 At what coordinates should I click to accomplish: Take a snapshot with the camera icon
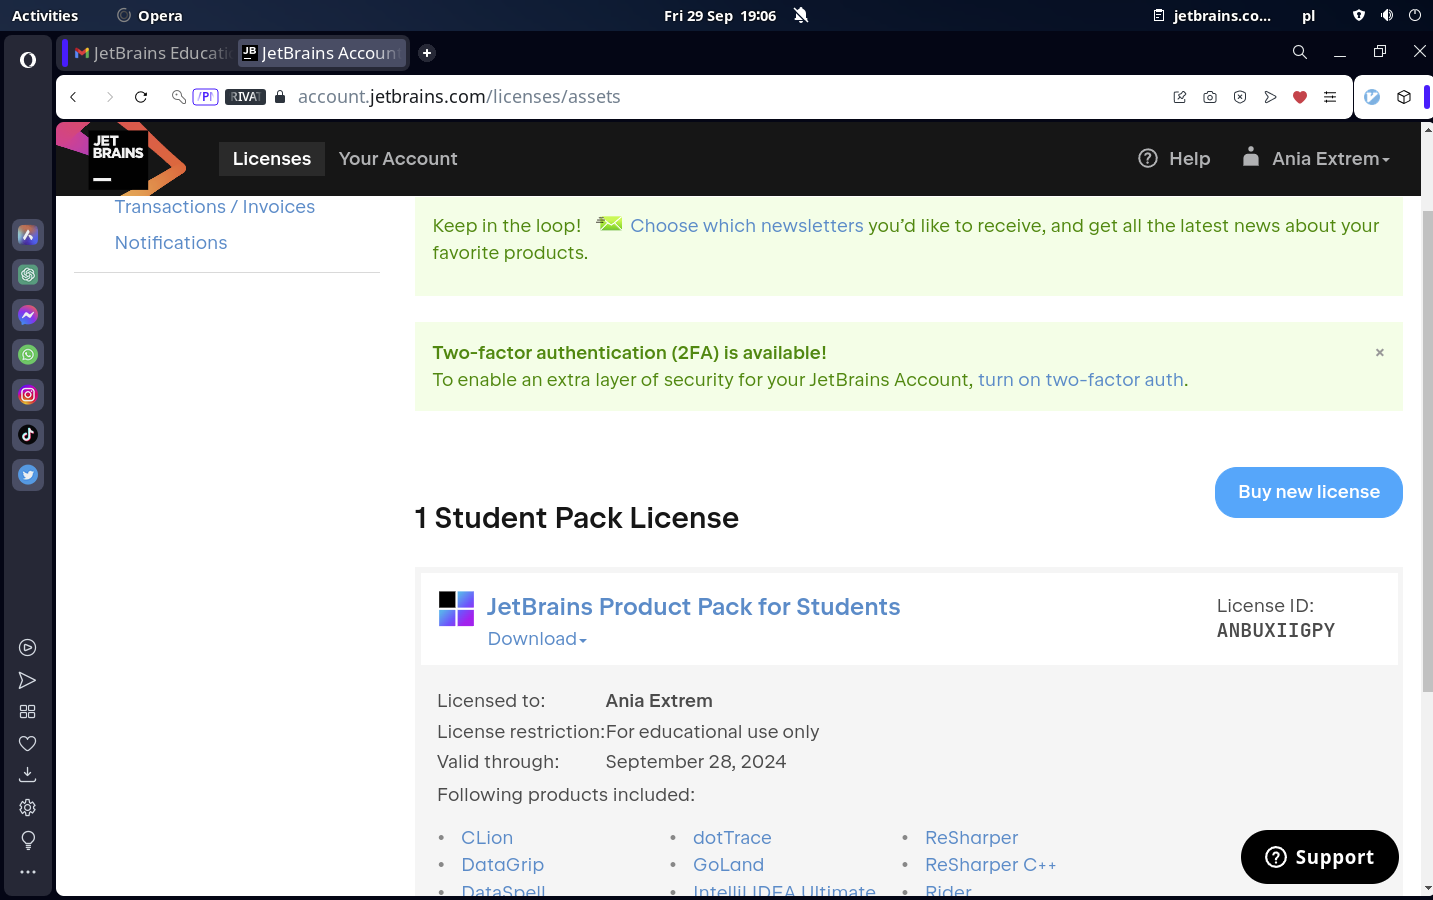1210,97
